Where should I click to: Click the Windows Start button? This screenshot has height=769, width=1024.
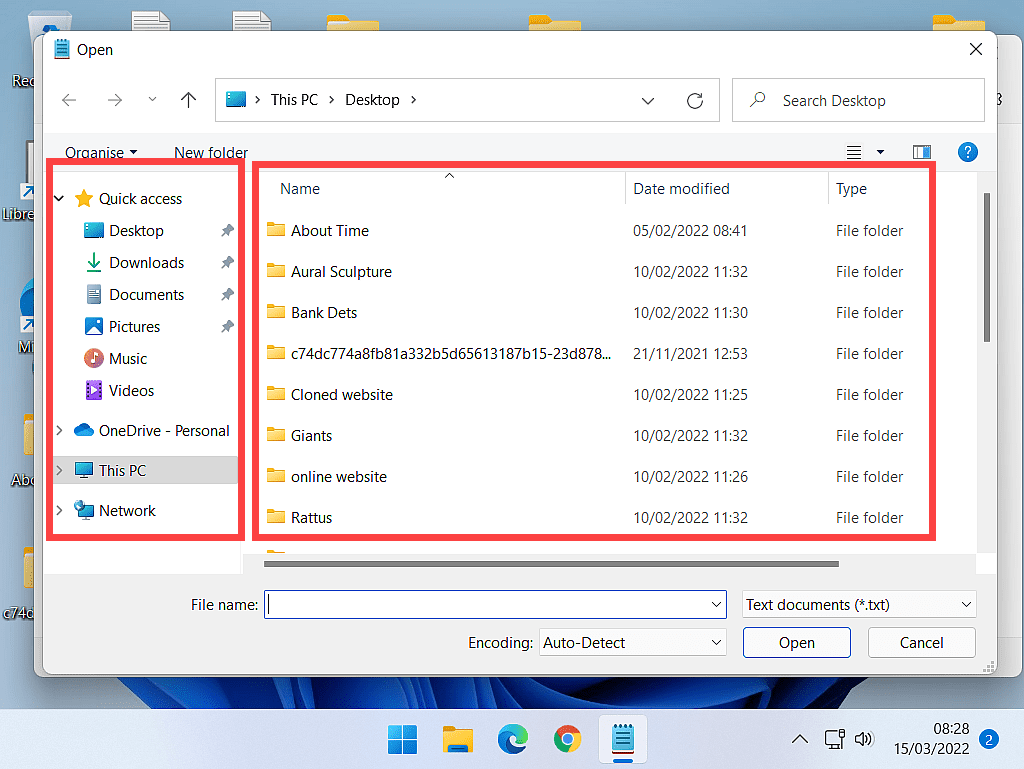(403, 740)
